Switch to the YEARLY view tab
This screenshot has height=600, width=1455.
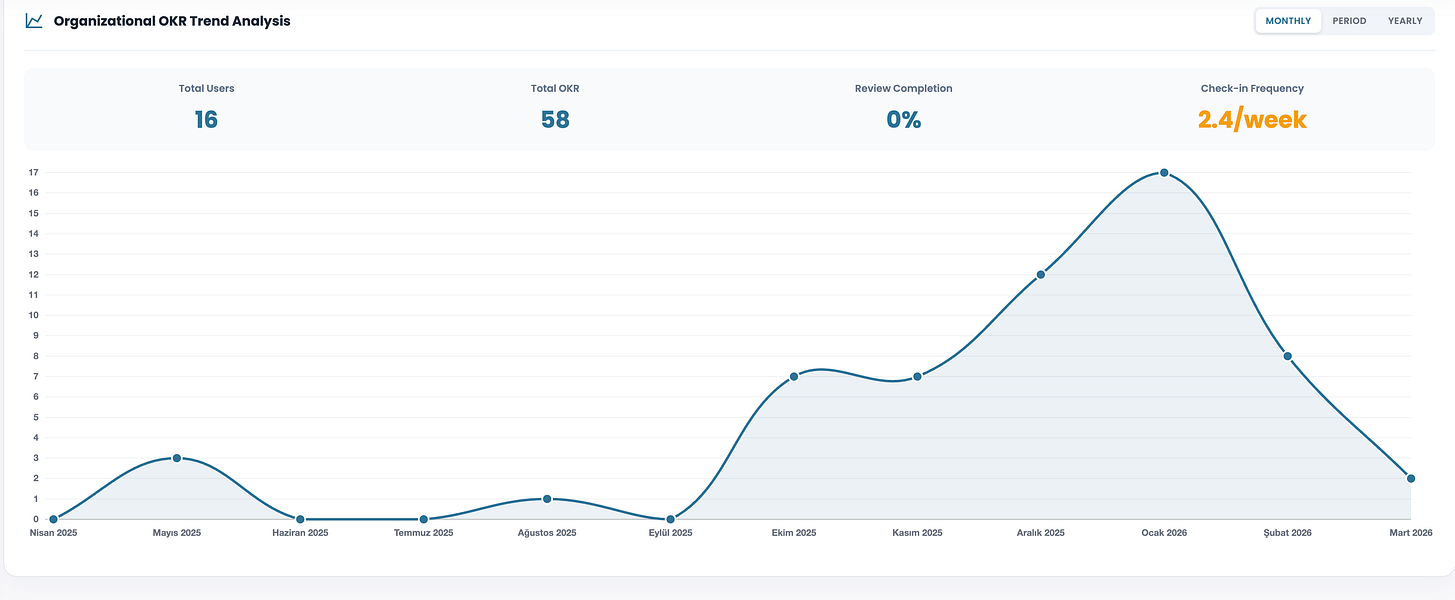(1405, 21)
